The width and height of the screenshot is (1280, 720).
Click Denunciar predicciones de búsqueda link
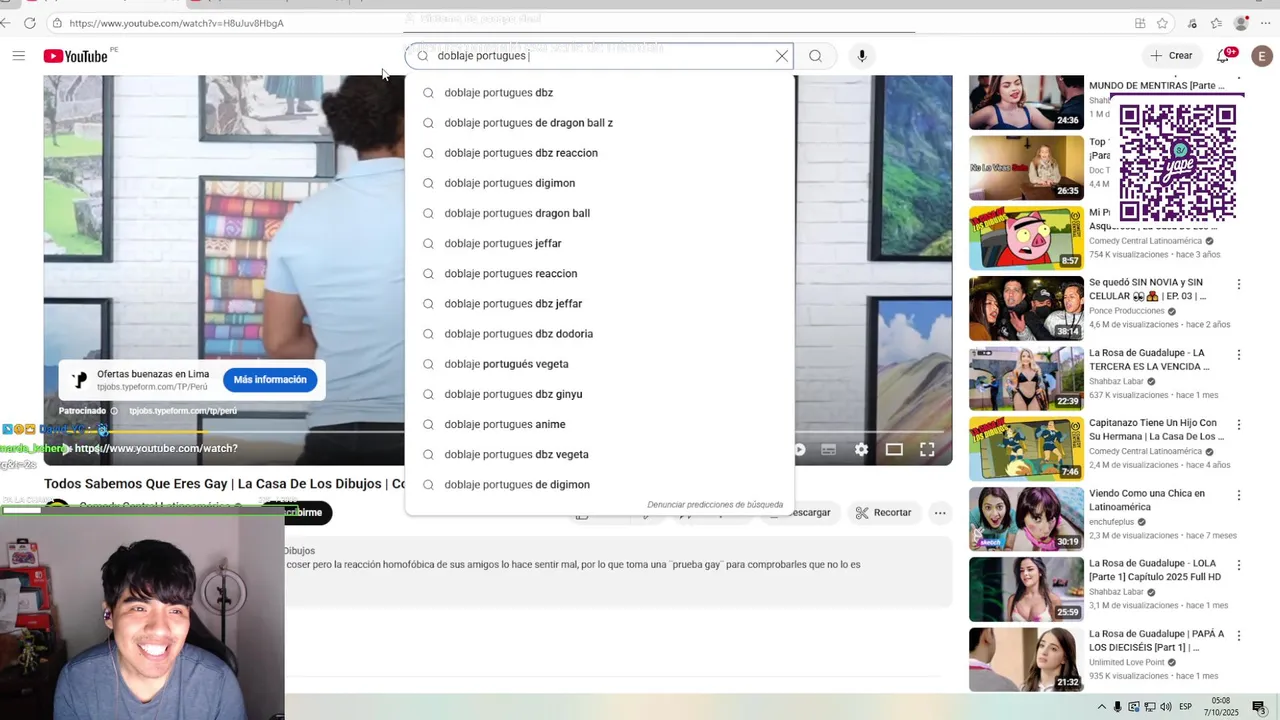pyautogui.click(x=715, y=505)
